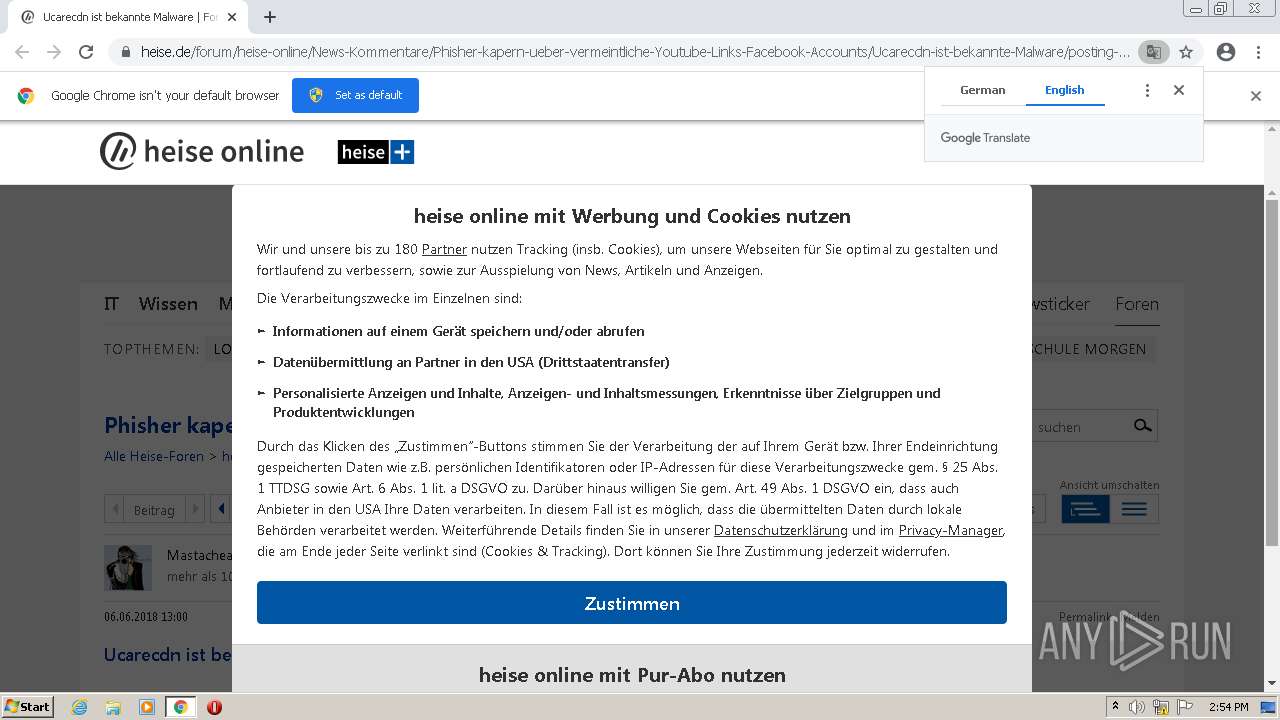
Task: Bookmark this page with star icon
Action: pyautogui.click(x=1186, y=52)
